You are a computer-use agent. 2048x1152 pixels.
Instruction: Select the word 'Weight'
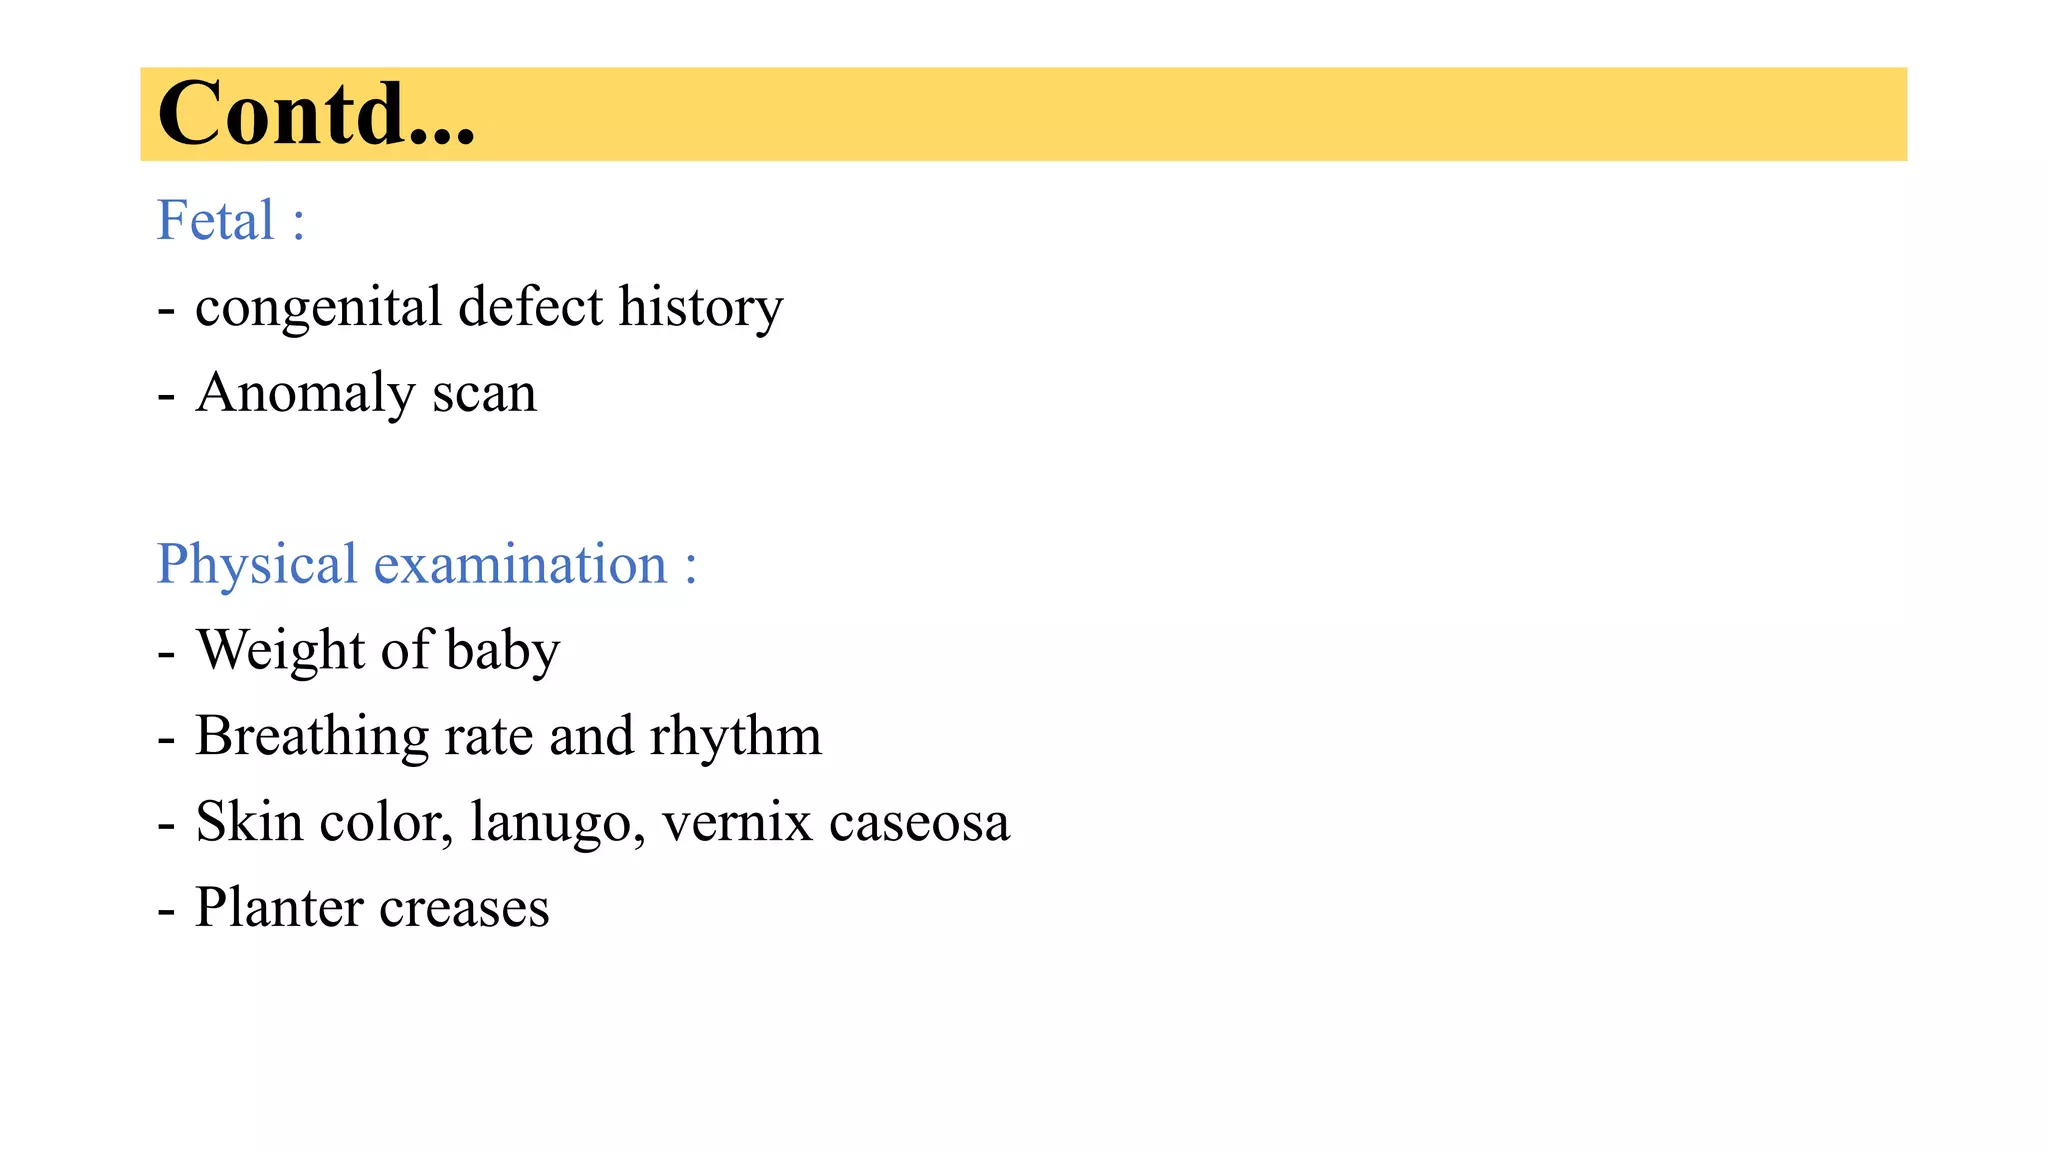click(x=280, y=651)
